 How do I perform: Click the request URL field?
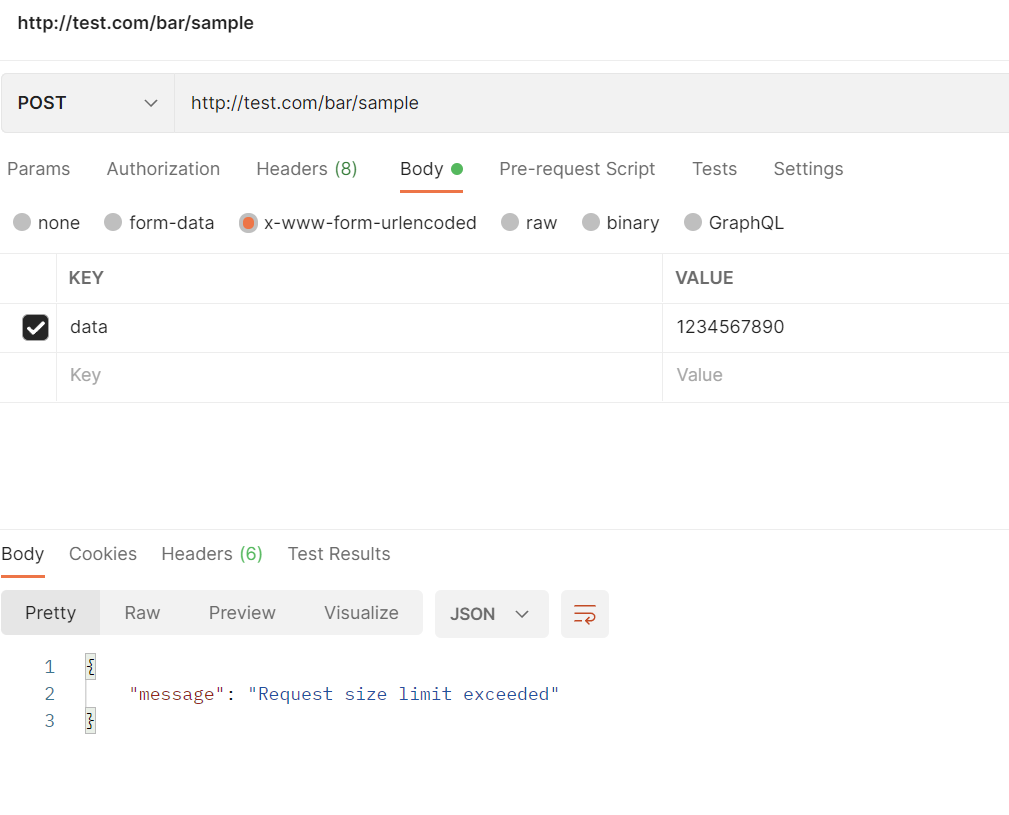coord(590,103)
